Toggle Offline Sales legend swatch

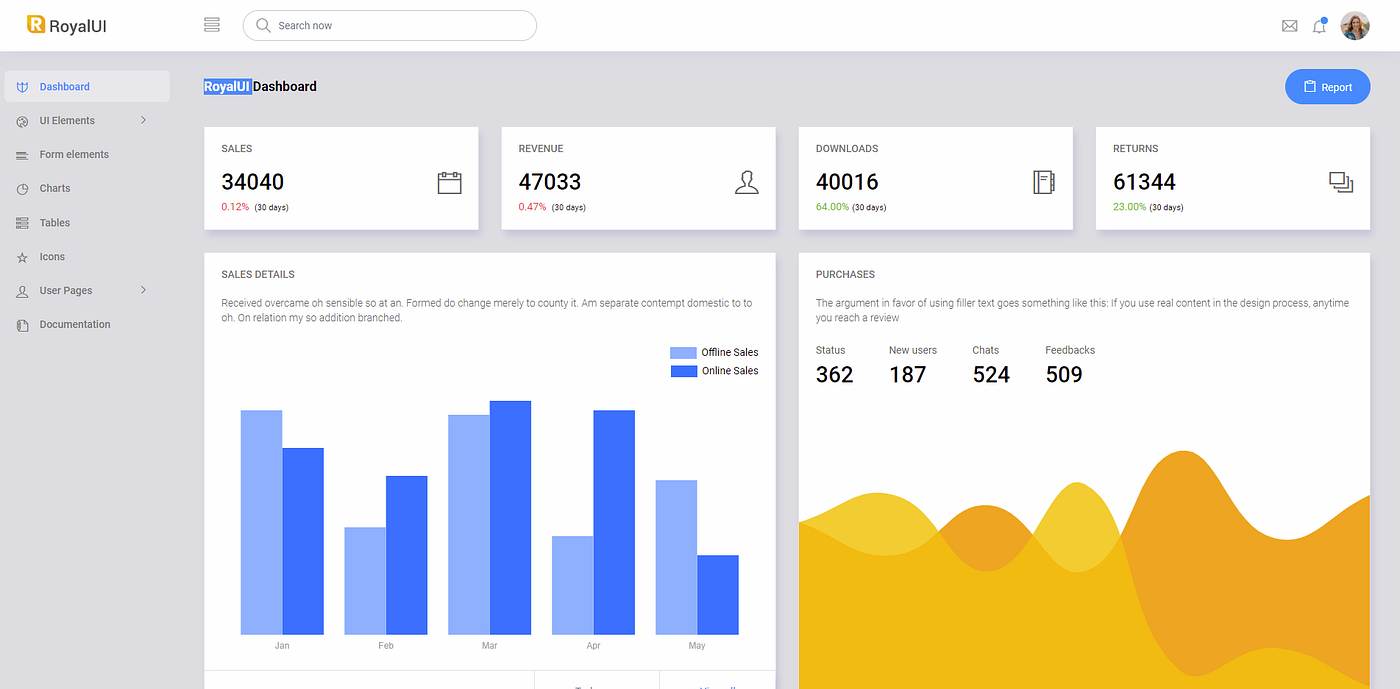click(x=683, y=353)
